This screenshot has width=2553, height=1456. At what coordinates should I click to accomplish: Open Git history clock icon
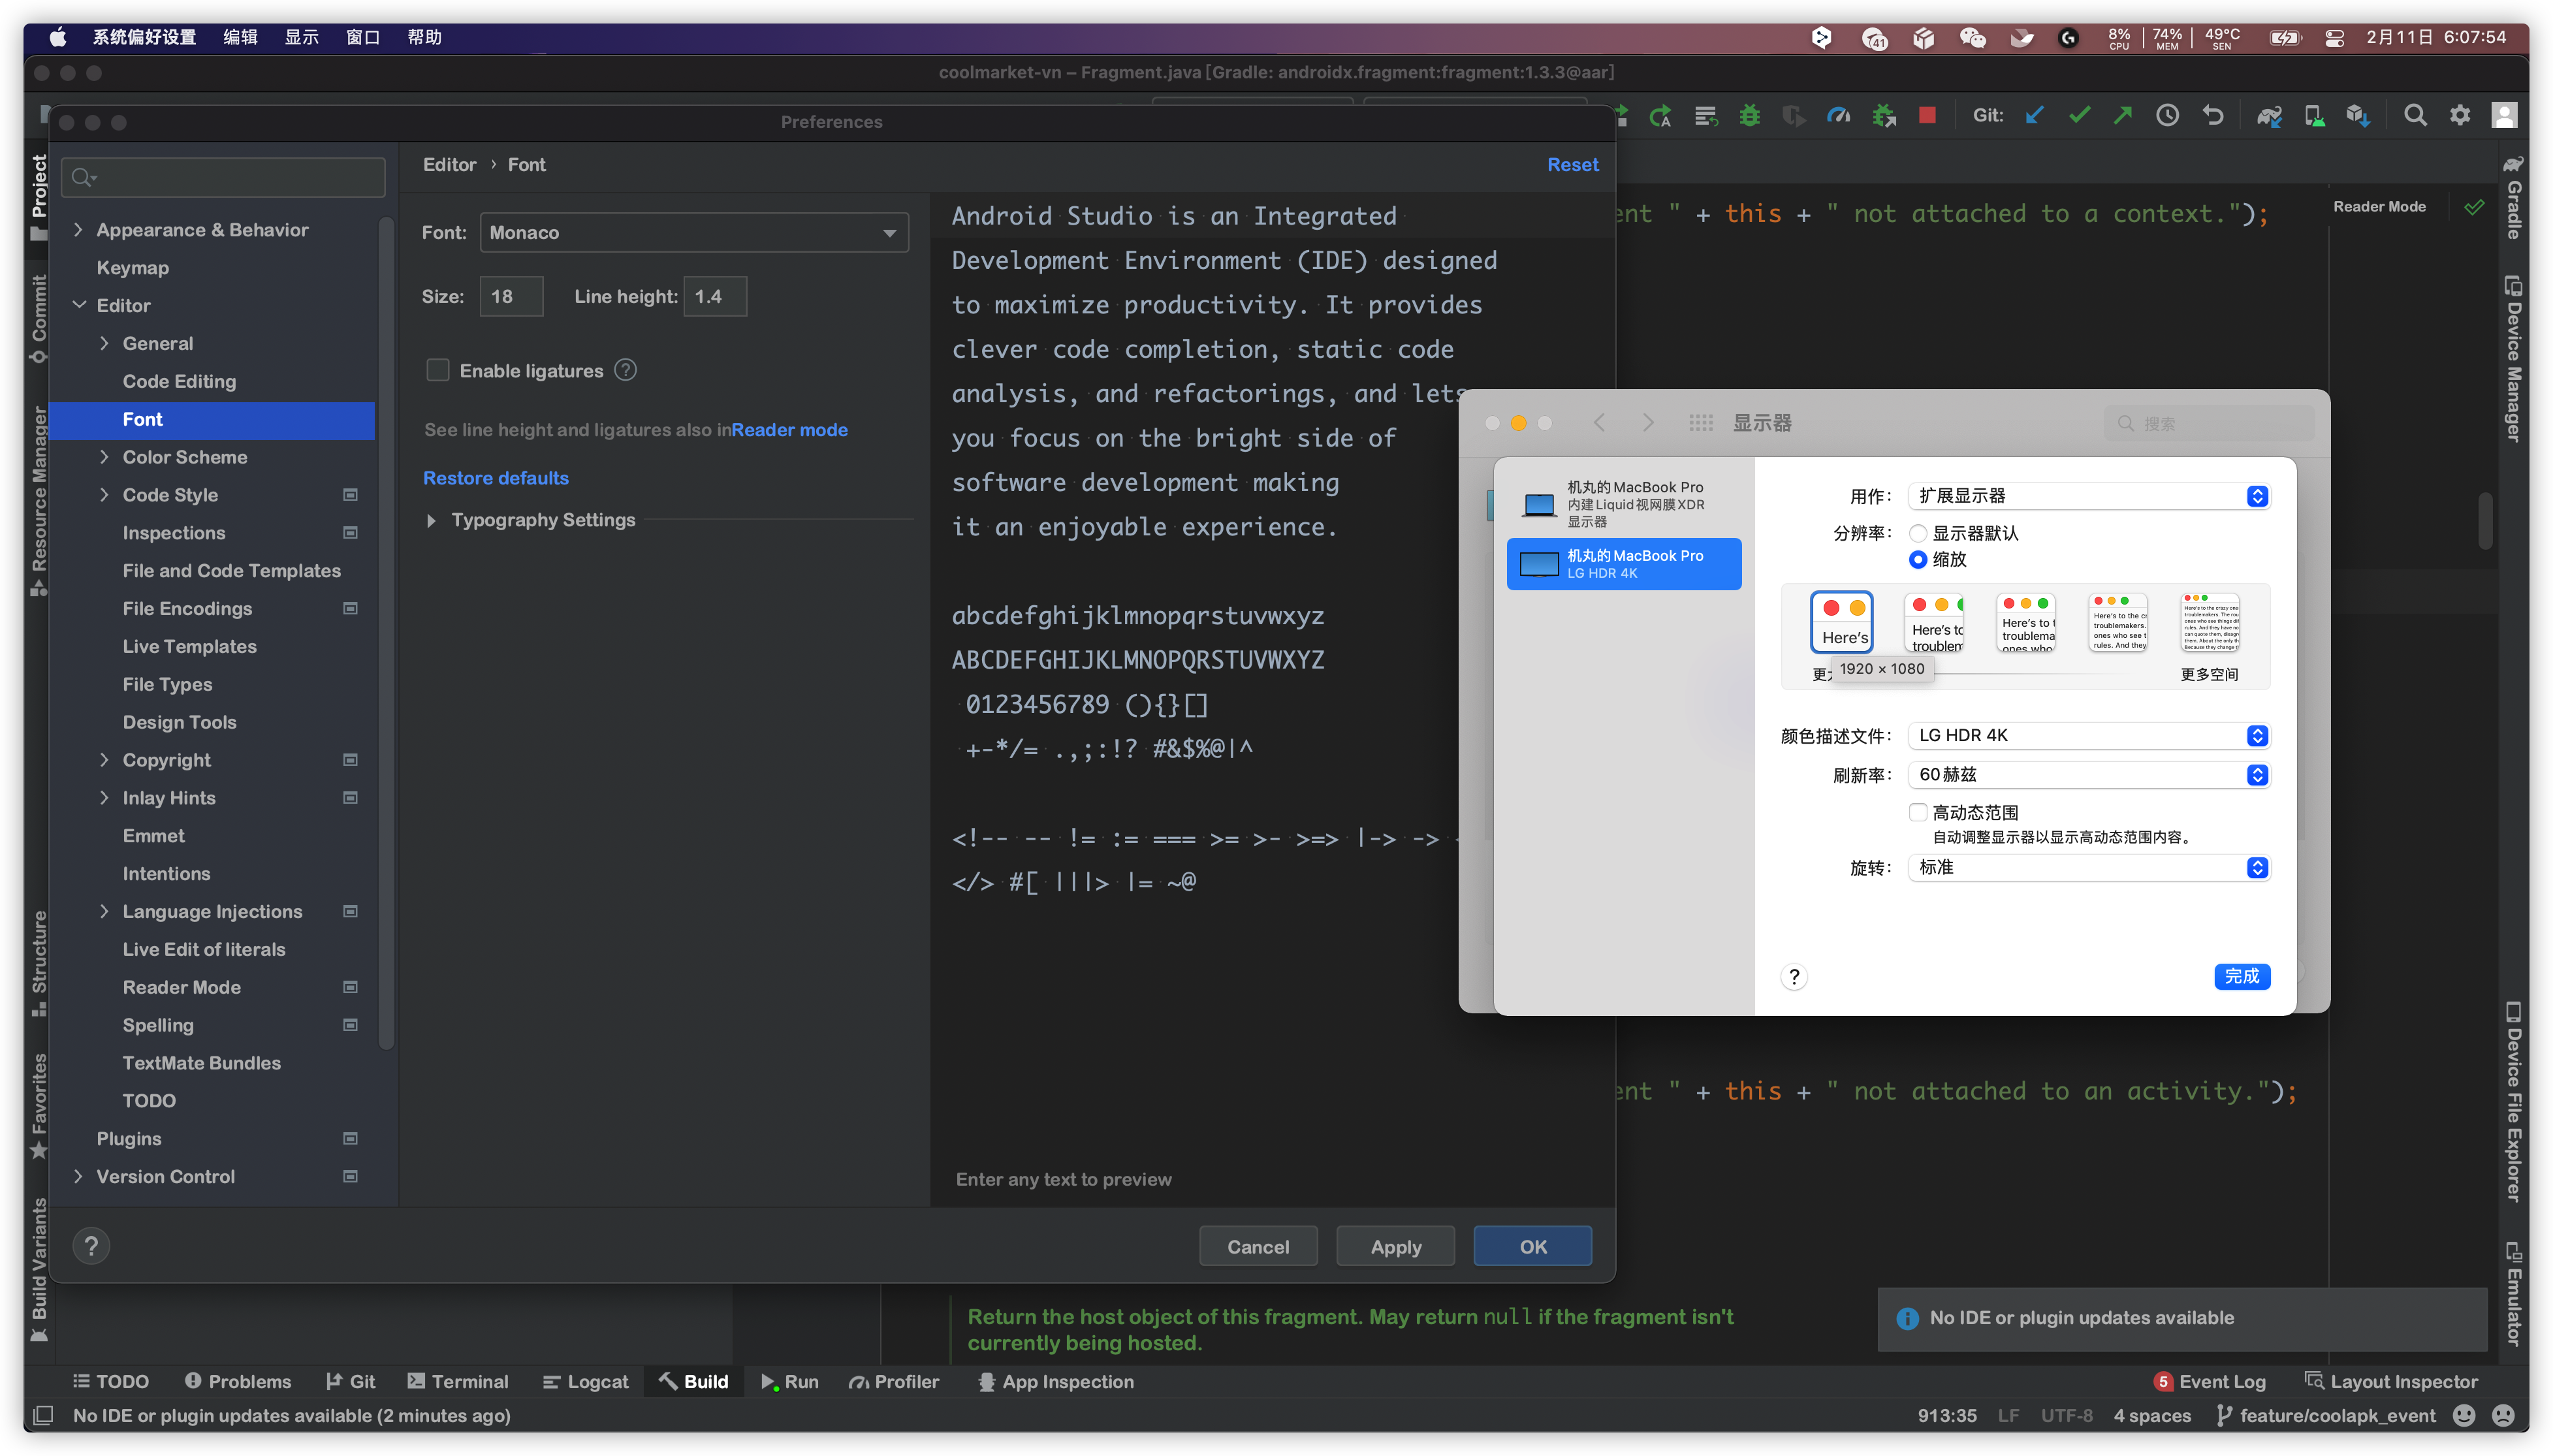point(2167,116)
